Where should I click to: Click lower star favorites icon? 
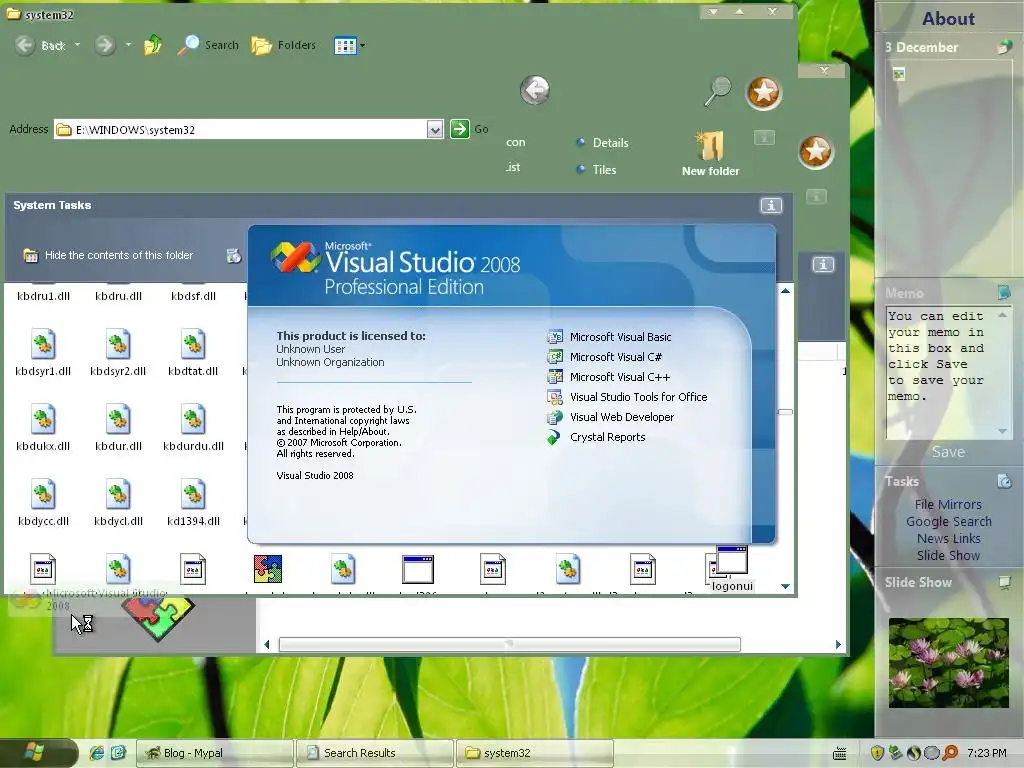(816, 152)
